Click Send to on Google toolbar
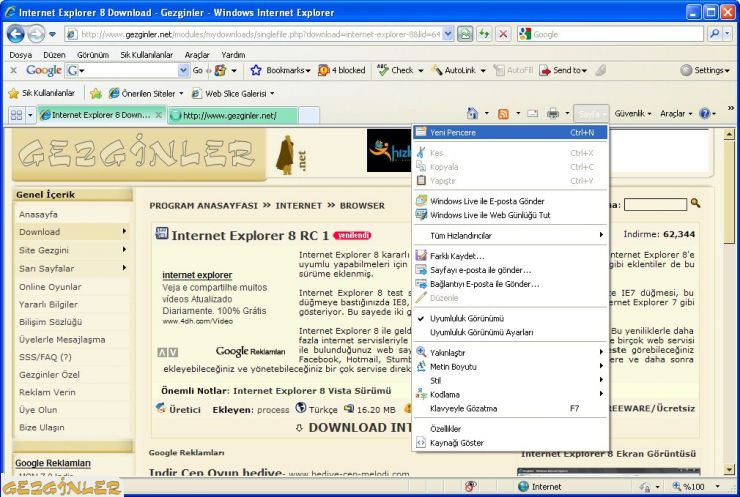 tap(564, 70)
